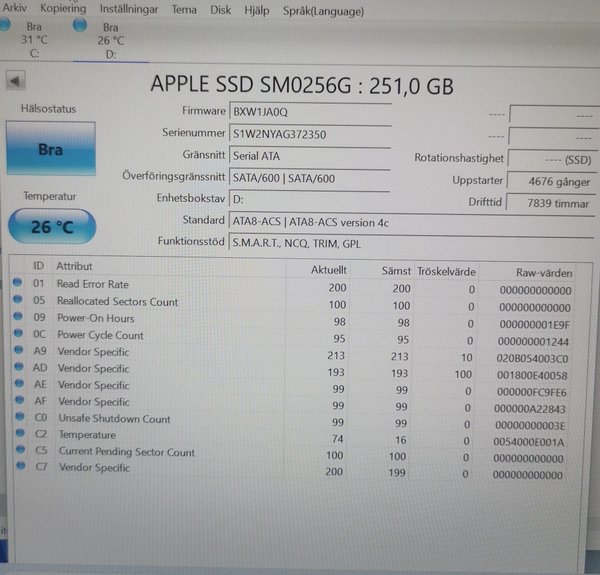The image size is (600, 575).
Task: Click the Serienummer field
Action: (308, 134)
